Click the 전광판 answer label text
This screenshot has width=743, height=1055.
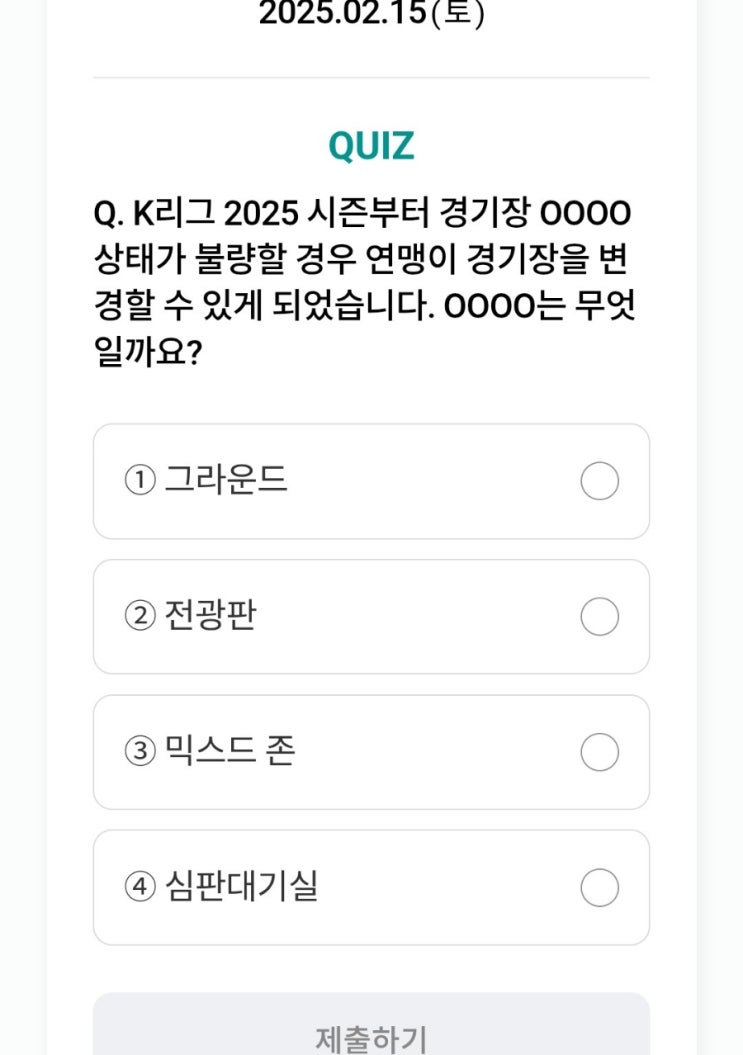click(x=210, y=615)
